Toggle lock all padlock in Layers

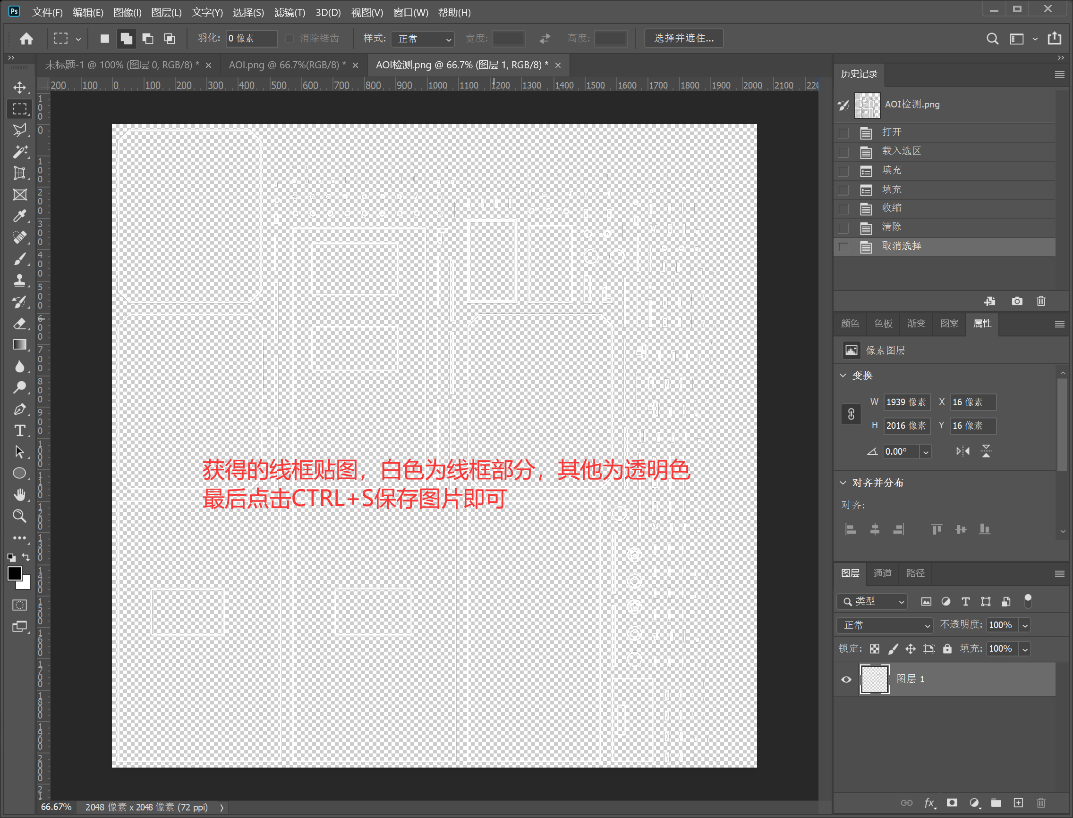947,648
